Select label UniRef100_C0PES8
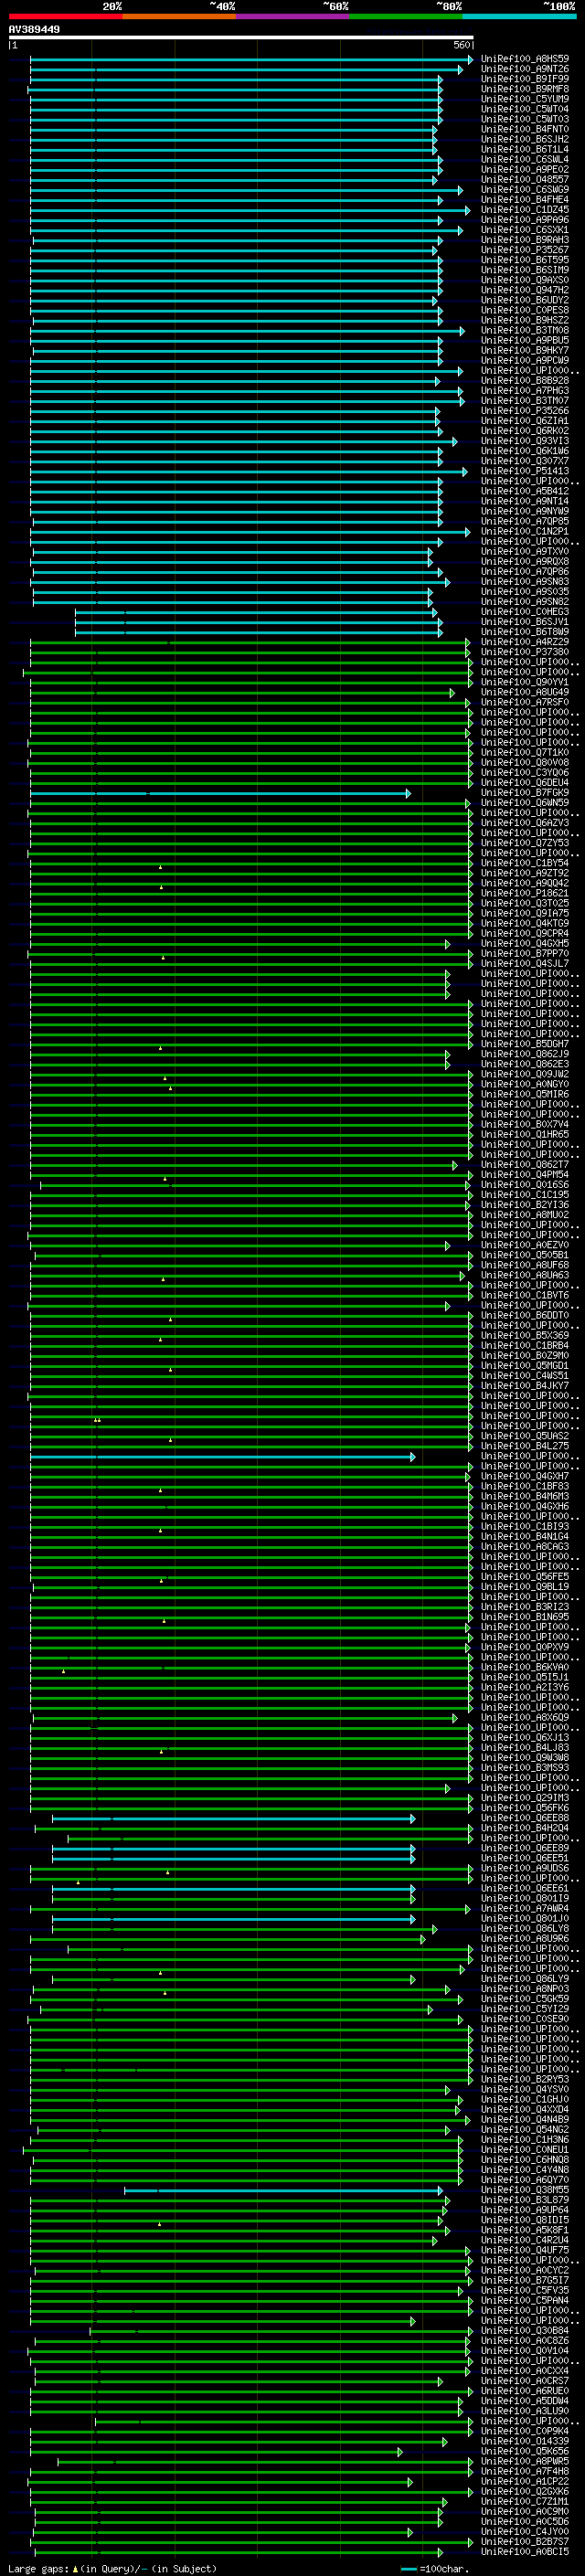 coord(525,310)
